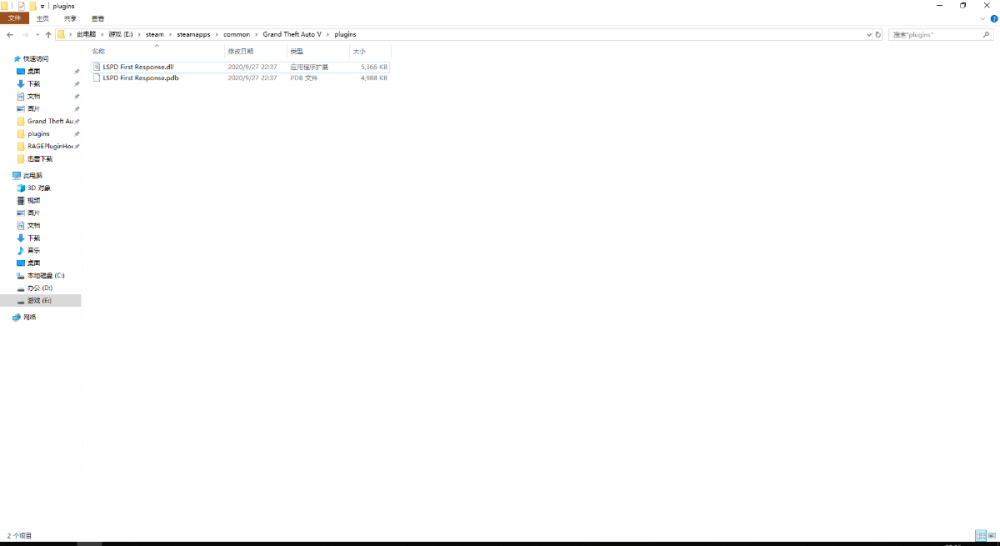Switch to the 主页 ribbon tab

43,18
